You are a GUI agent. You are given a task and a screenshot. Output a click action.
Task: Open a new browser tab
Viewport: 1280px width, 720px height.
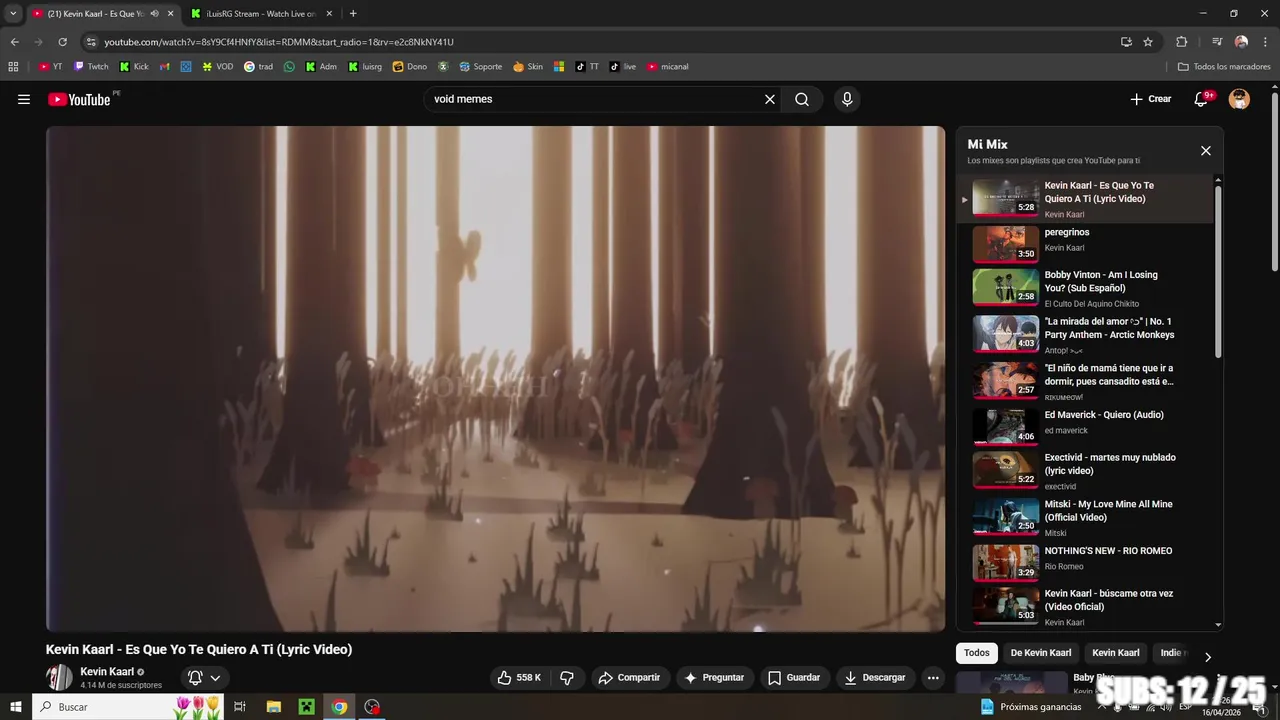pyautogui.click(x=353, y=13)
